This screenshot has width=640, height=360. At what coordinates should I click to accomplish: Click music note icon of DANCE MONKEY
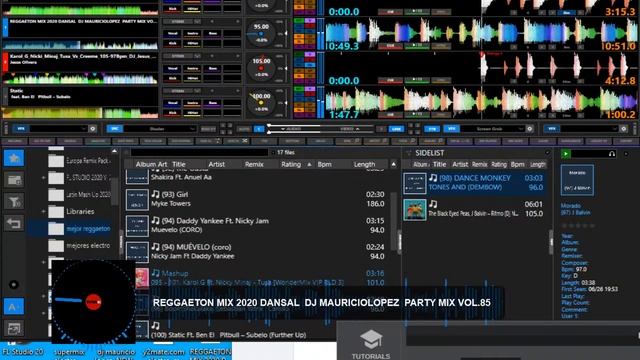433,178
